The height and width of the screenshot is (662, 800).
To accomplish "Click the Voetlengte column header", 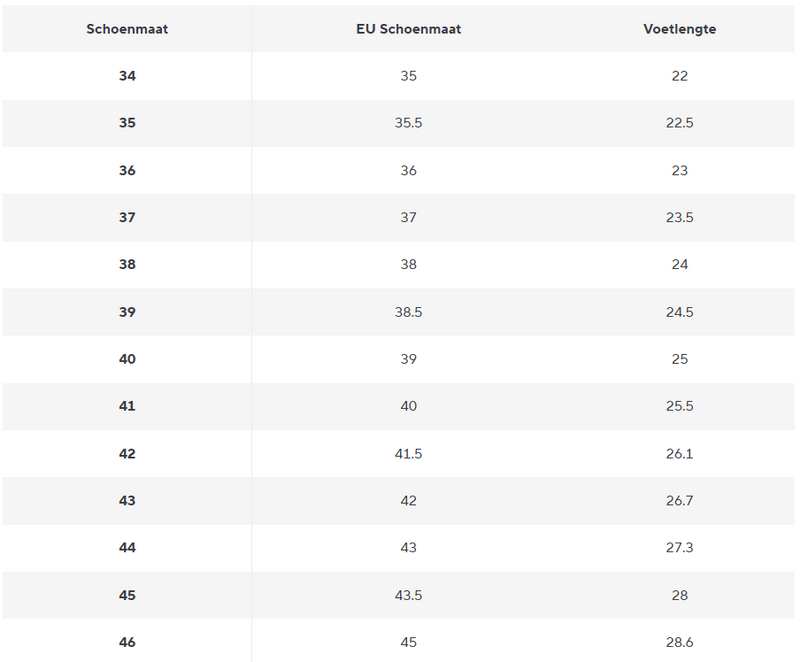I will click(680, 28).
